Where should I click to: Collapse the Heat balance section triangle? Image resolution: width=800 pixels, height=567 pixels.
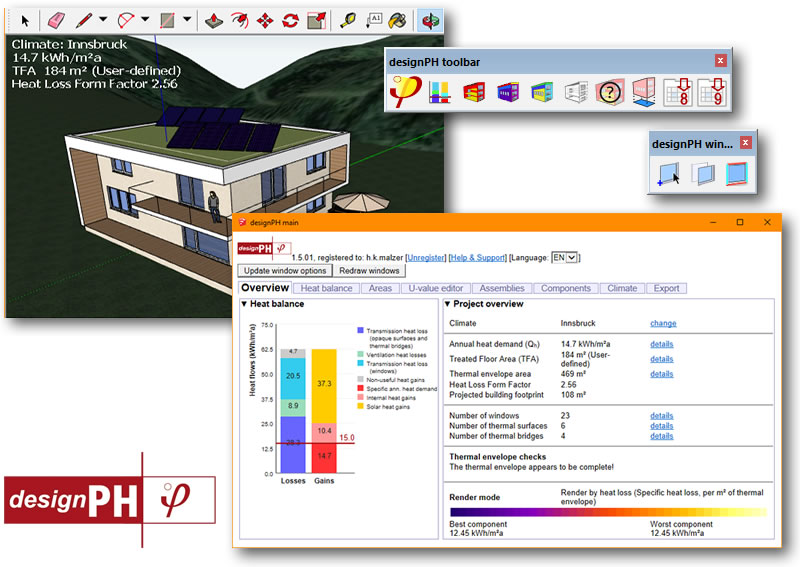coord(244,304)
